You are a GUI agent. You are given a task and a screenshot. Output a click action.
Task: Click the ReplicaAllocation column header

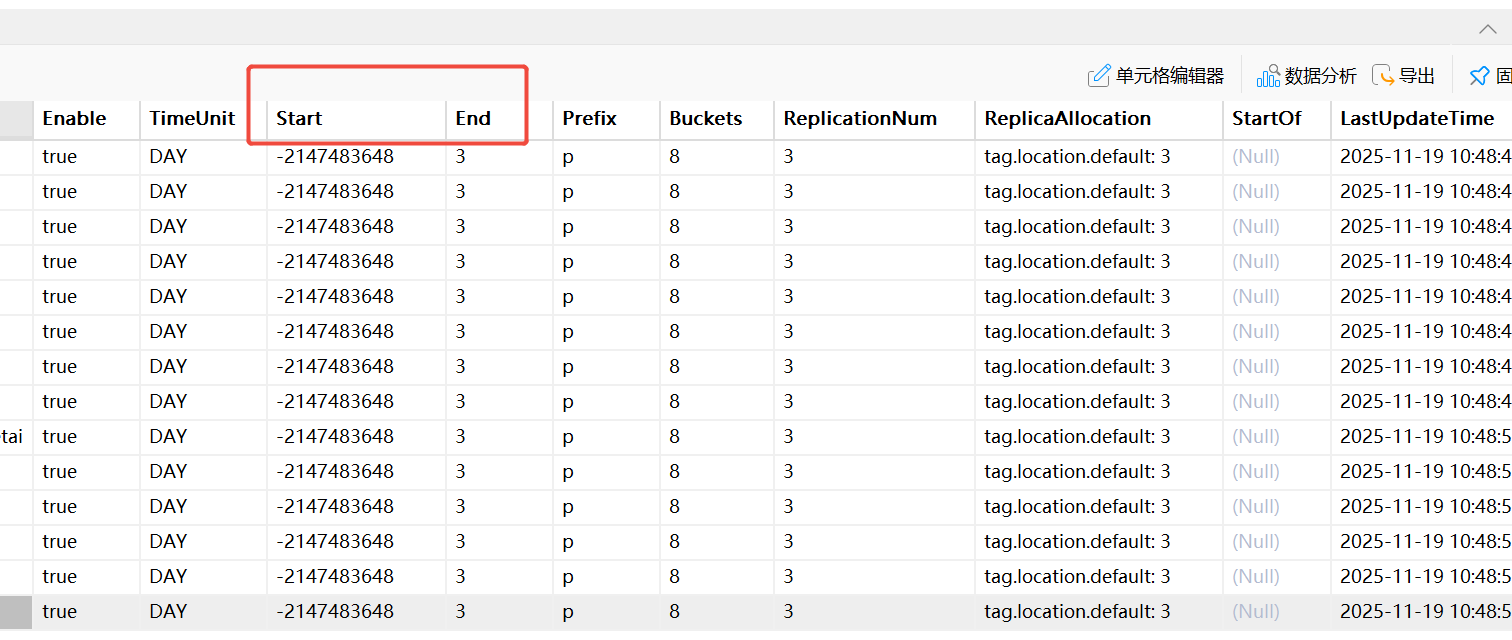1067,118
